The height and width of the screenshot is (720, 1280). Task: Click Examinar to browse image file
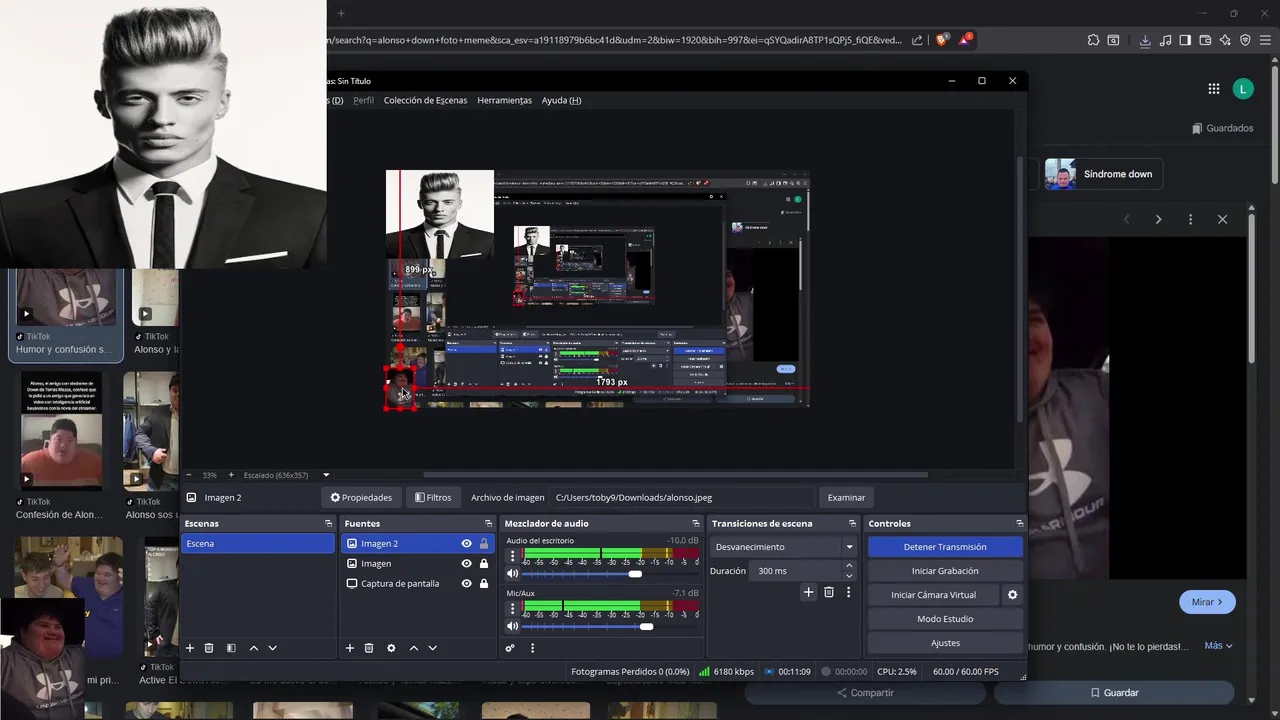pyautogui.click(x=846, y=497)
